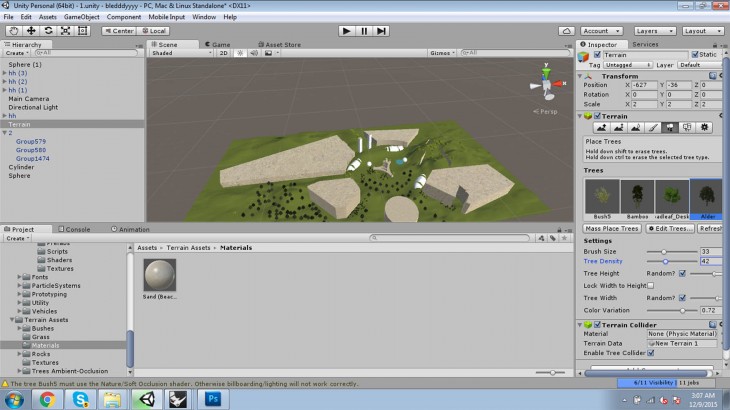Open Photoshop from the Windows taskbar
The width and height of the screenshot is (730, 410).
pos(211,399)
